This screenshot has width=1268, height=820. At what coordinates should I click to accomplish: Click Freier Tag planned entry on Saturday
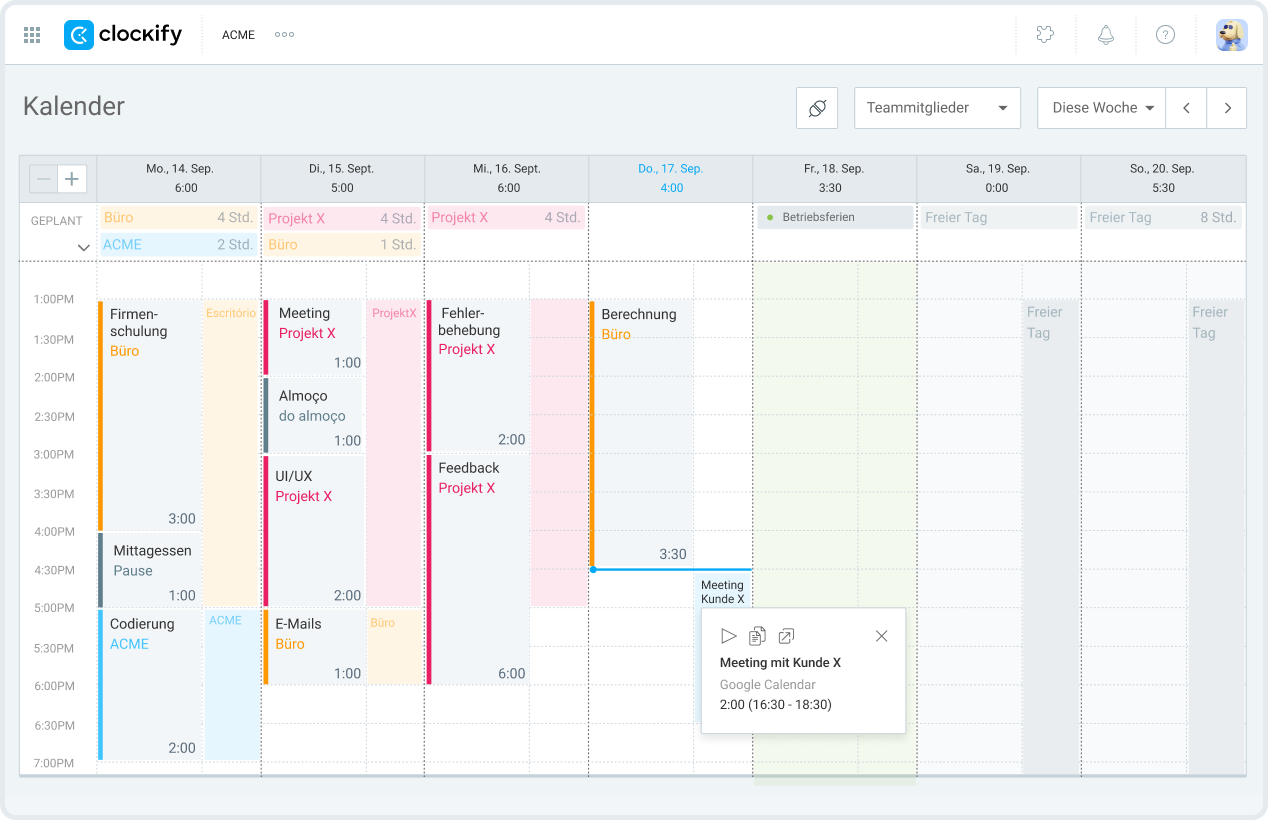pyautogui.click(x=999, y=217)
